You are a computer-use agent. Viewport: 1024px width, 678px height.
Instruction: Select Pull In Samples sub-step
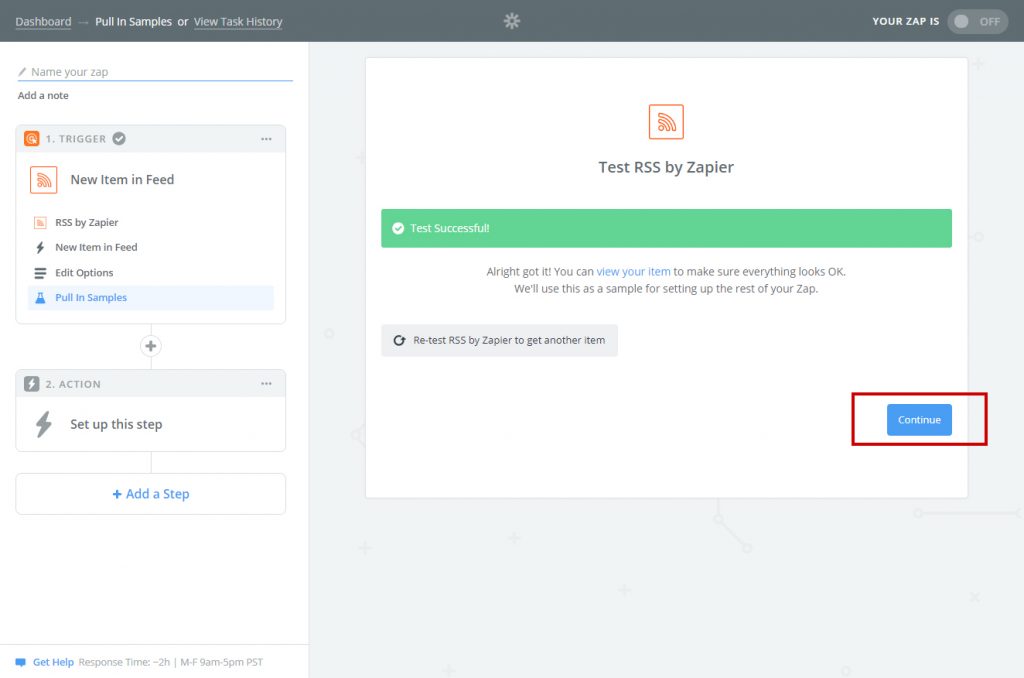pos(91,298)
